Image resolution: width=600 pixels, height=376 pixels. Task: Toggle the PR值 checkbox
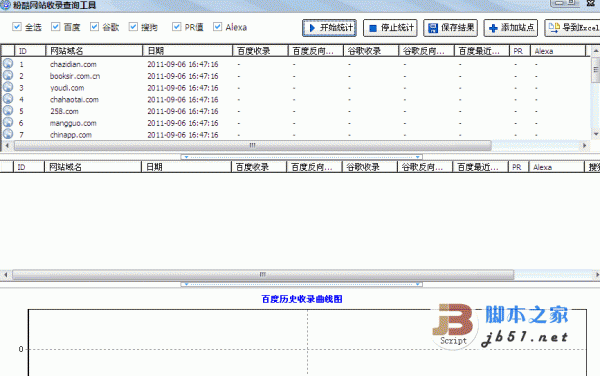click(x=176, y=27)
